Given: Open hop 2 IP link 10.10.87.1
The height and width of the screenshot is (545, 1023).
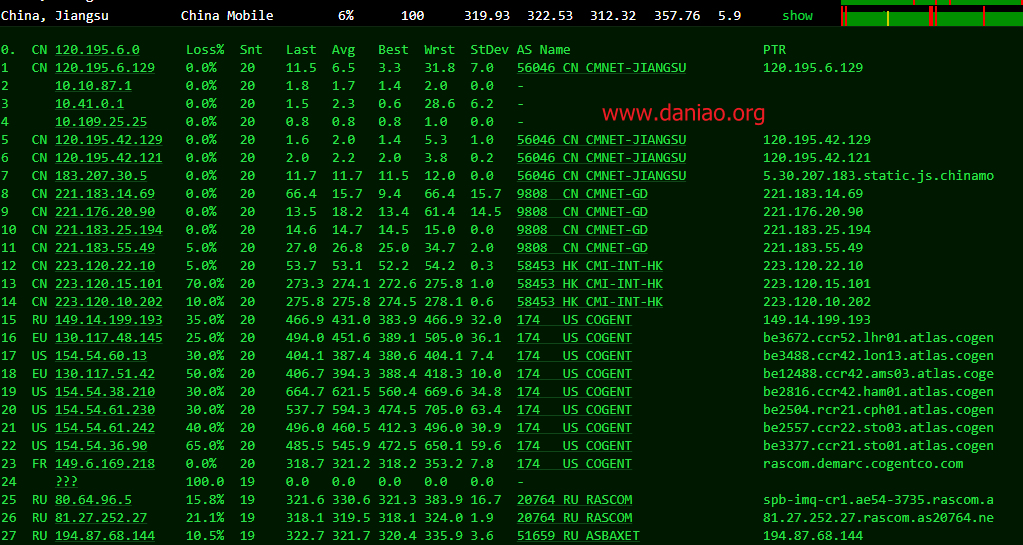Looking at the screenshot, I should (93, 86).
